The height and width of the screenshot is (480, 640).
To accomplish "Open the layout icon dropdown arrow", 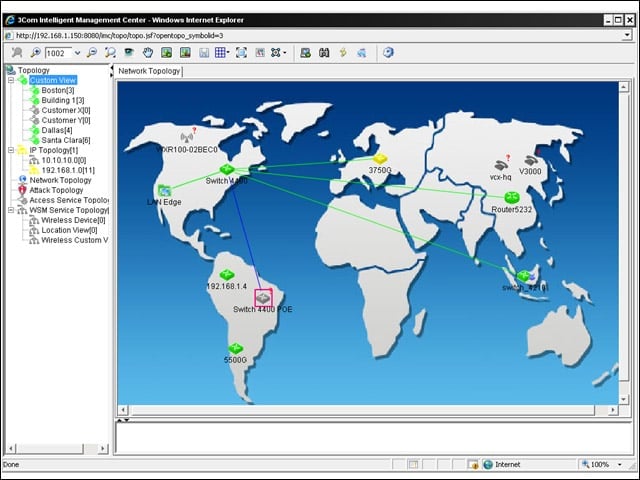I will click(x=284, y=52).
